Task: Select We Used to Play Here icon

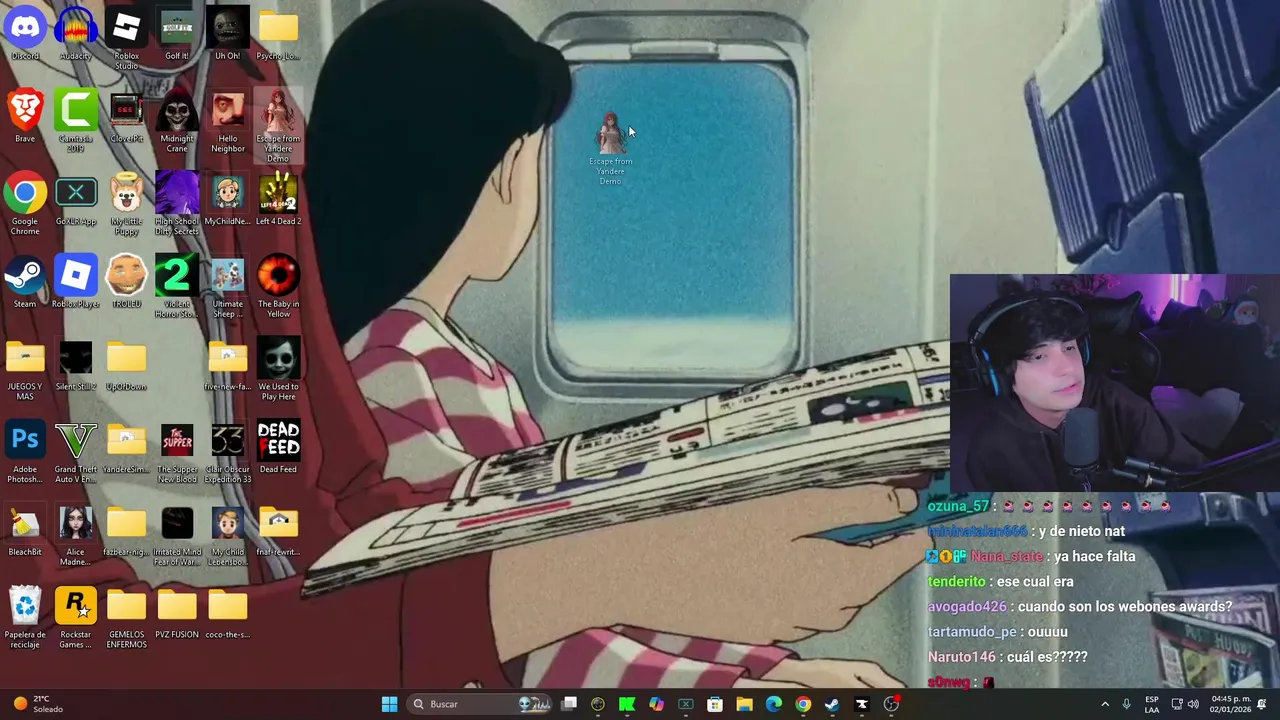Action: 278,370
